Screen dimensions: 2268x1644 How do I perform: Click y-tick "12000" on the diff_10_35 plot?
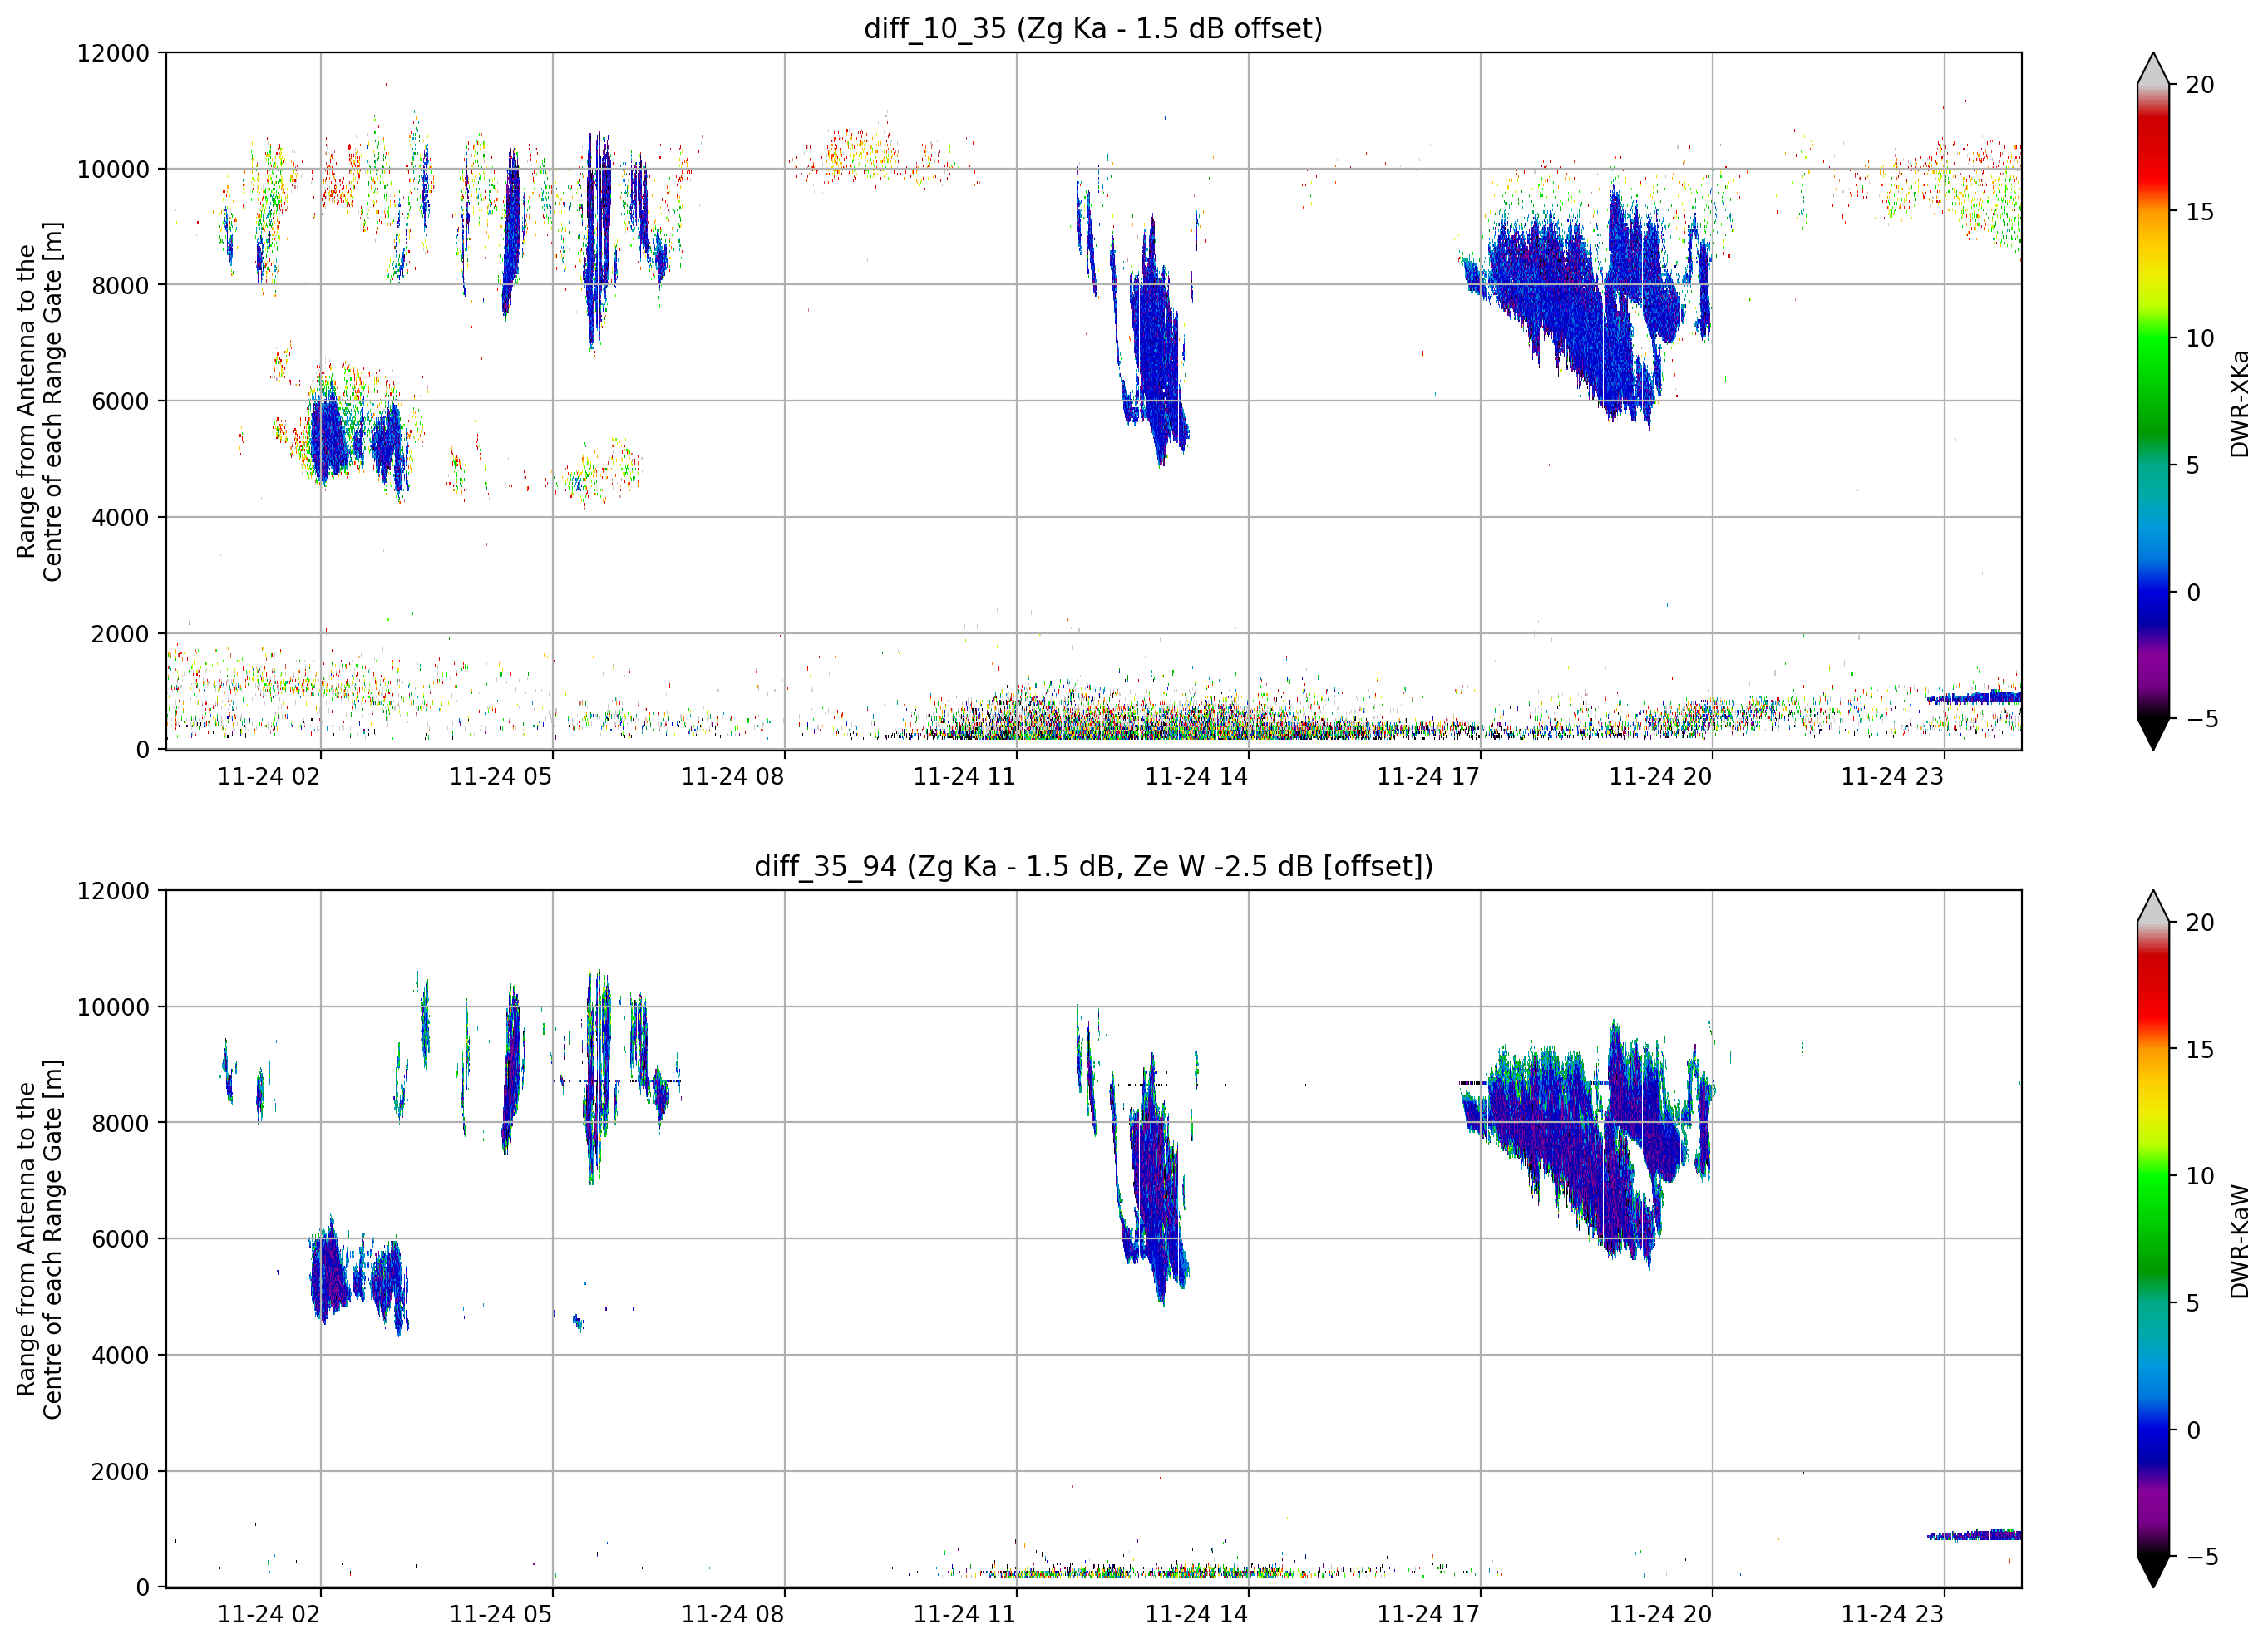pyautogui.click(x=113, y=53)
